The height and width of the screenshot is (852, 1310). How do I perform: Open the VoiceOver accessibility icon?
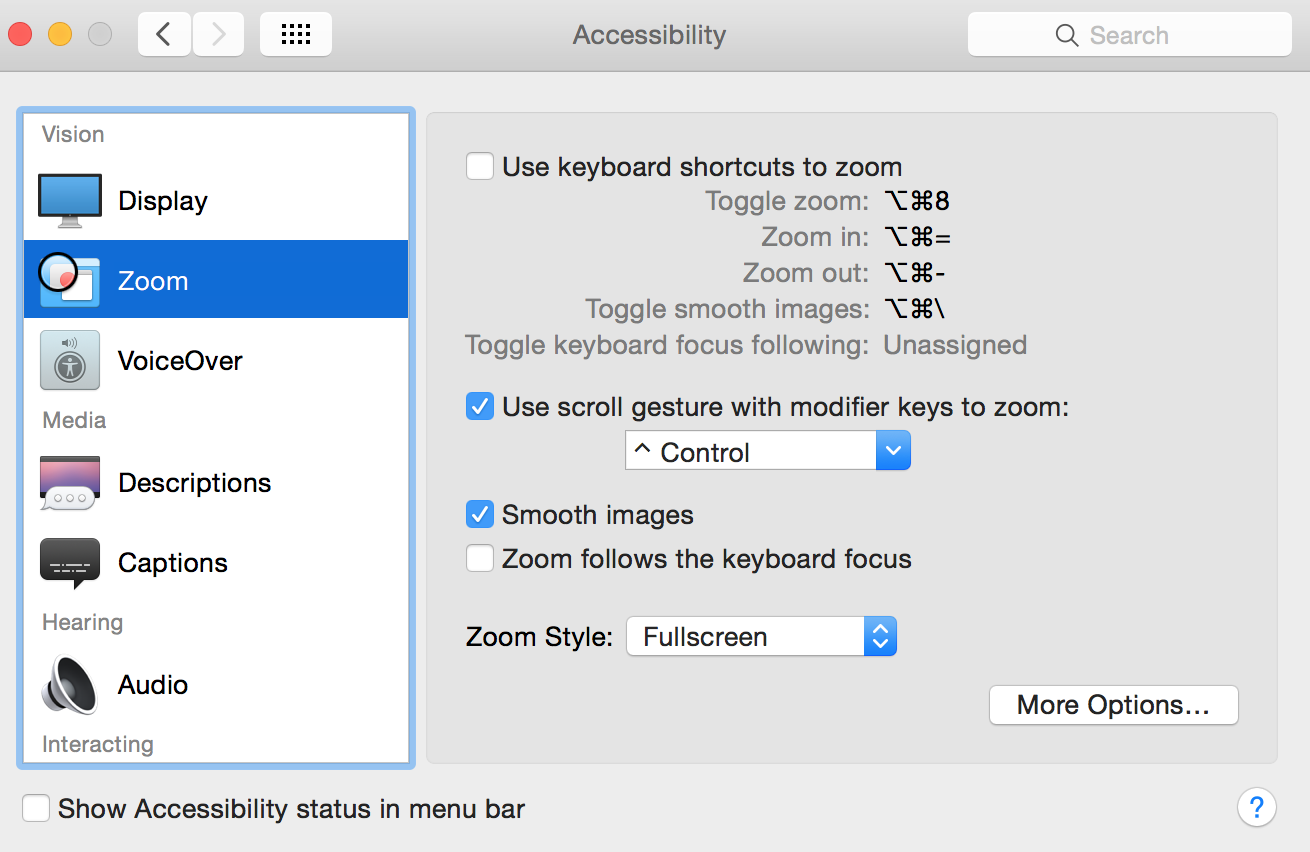[x=70, y=360]
